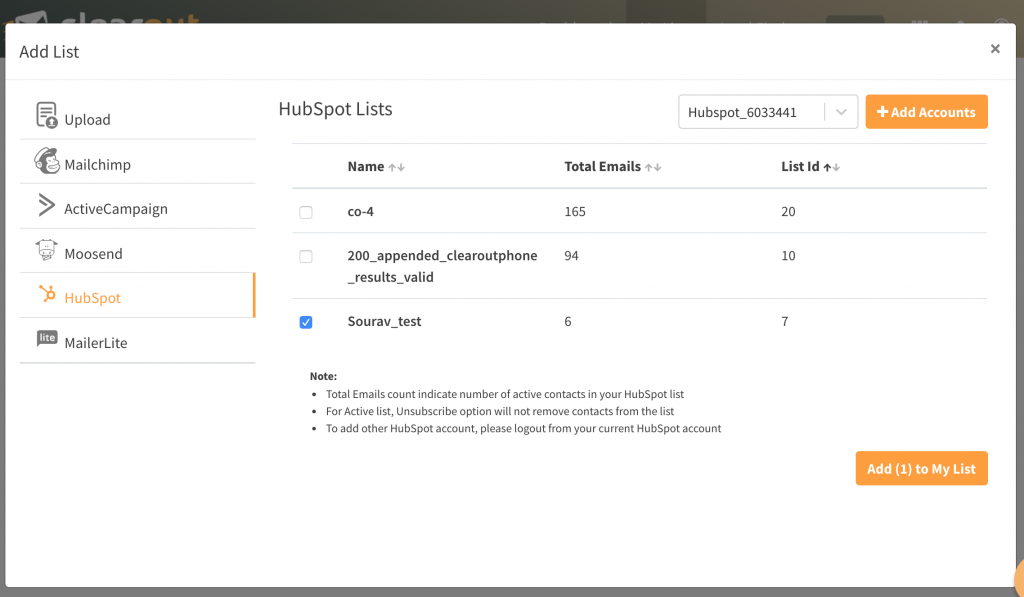Screen dimensions: 1024x597
Task: Select the HubSpot tab
Action: (x=137, y=295)
